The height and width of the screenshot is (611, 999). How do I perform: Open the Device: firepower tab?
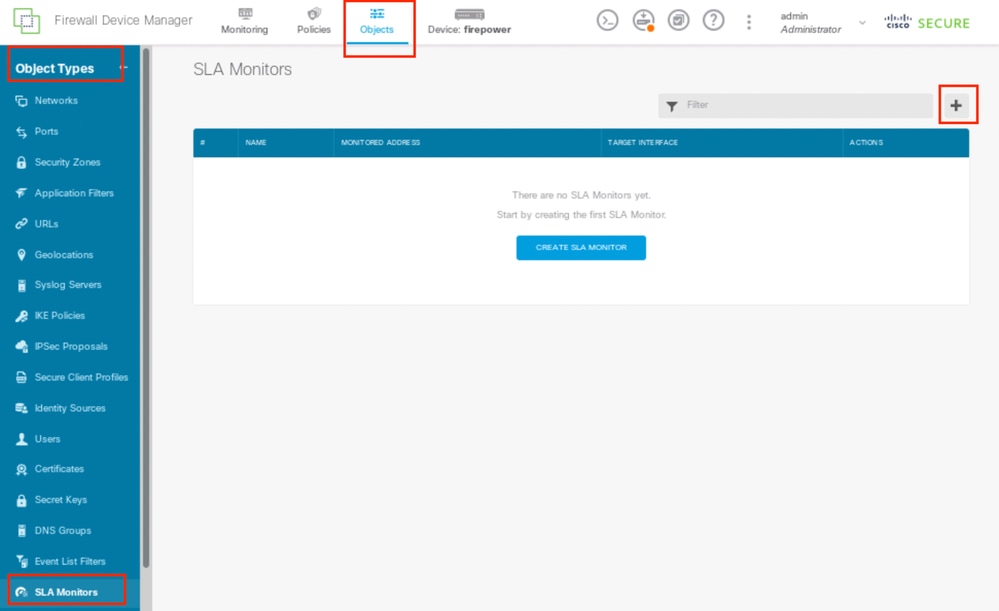coord(470,21)
